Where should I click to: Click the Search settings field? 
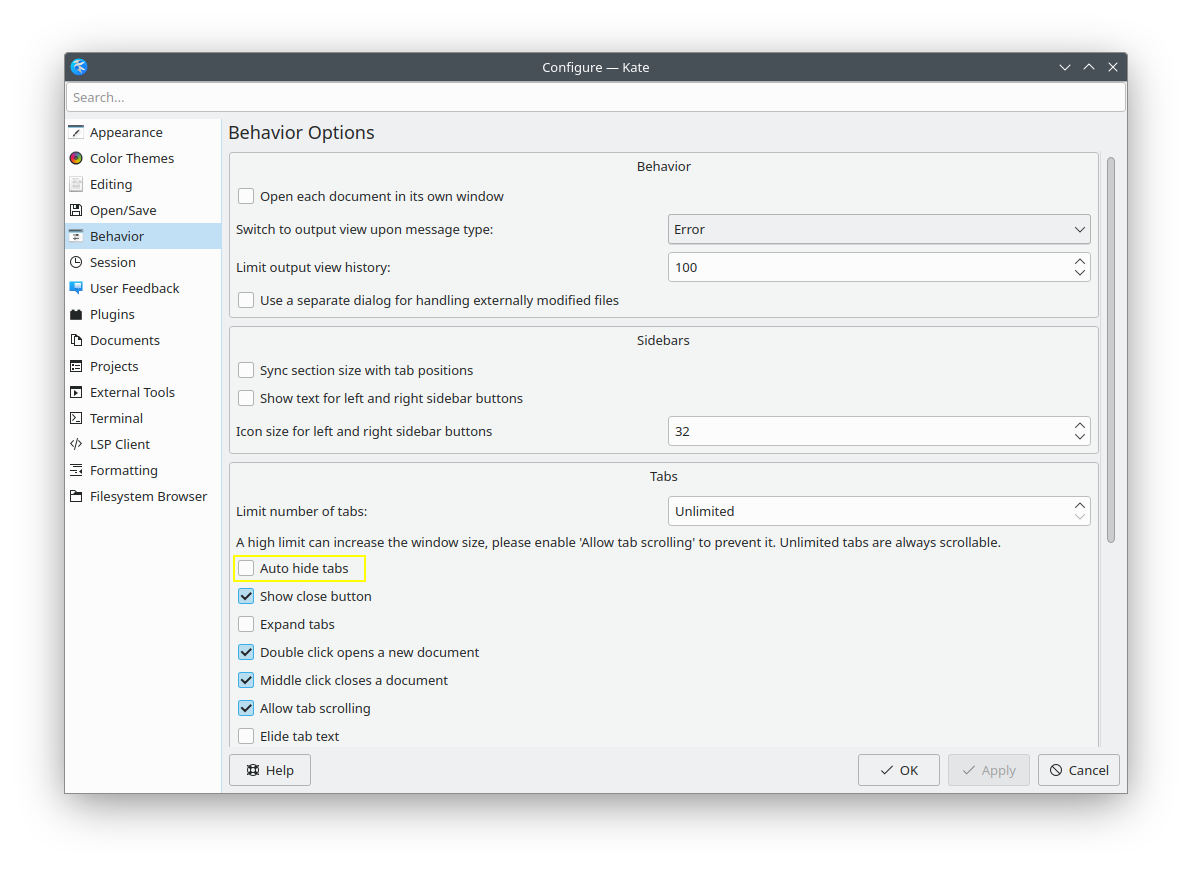click(595, 97)
